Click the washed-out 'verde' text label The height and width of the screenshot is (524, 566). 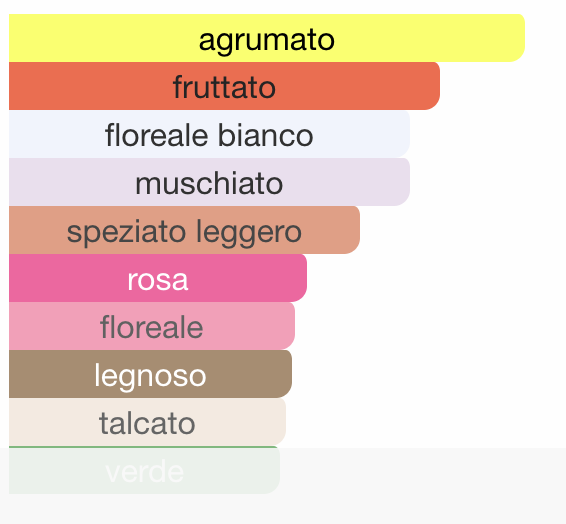click(144, 471)
